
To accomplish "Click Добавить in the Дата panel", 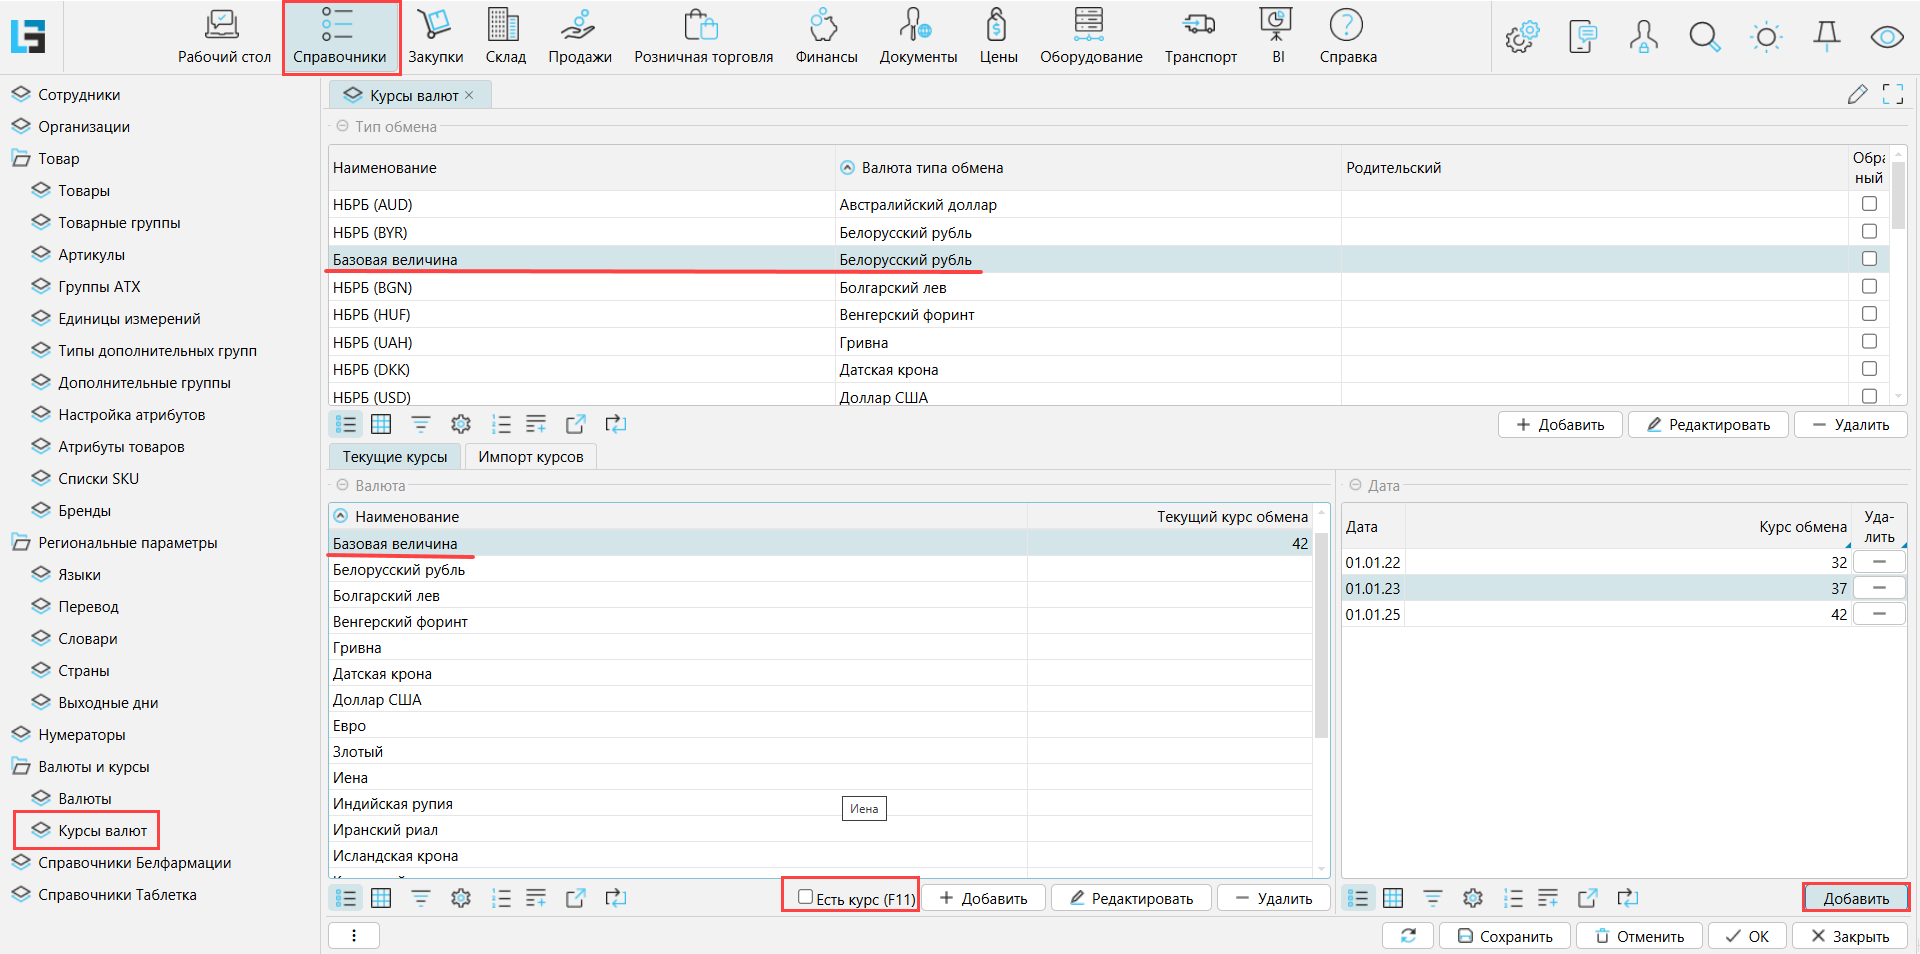I will point(1855,898).
